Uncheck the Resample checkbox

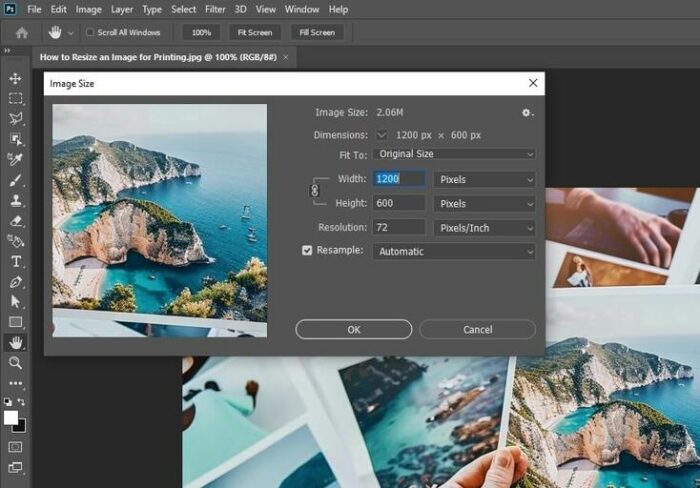[x=307, y=250]
